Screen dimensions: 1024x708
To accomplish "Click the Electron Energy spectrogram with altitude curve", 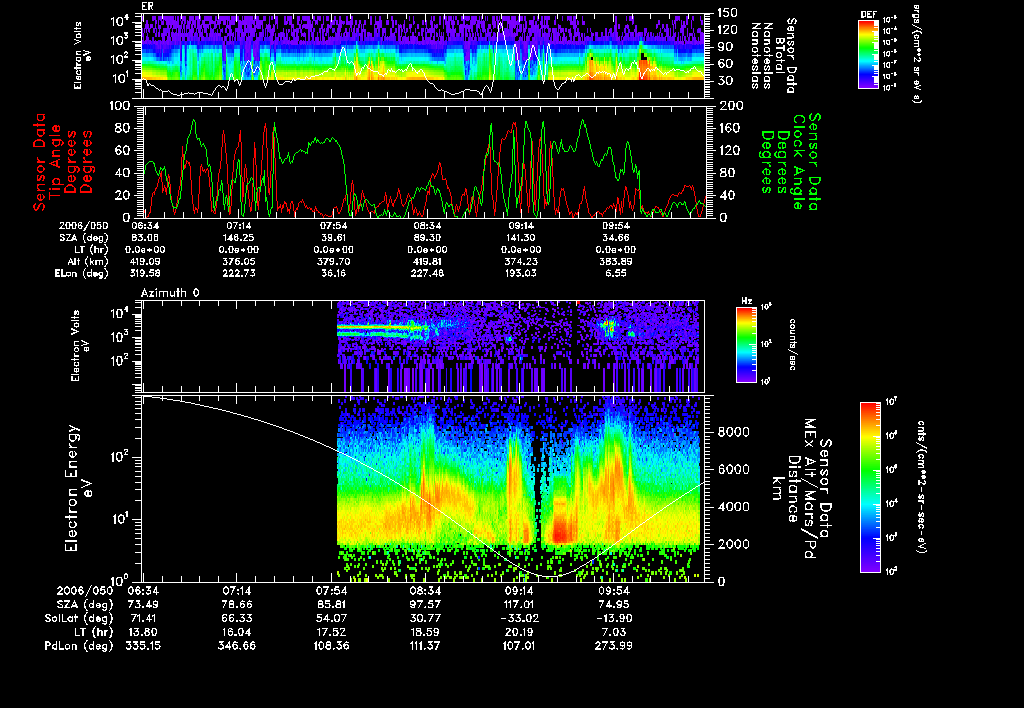I will click(x=424, y=488).
